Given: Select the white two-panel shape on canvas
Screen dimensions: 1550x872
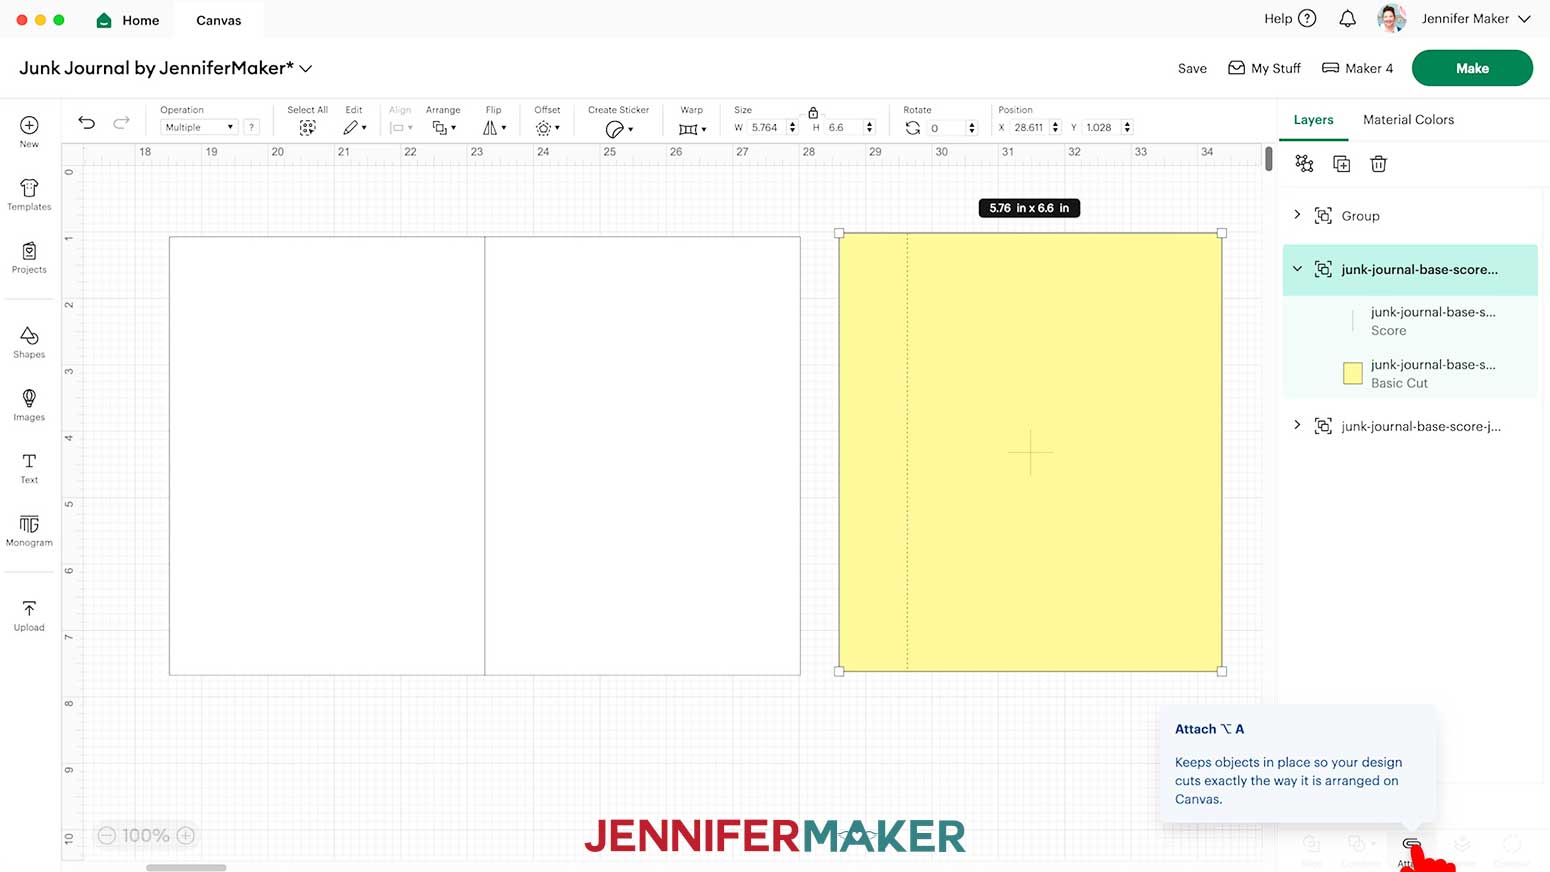Looking at the screenshot, I should tap(485, 456).
